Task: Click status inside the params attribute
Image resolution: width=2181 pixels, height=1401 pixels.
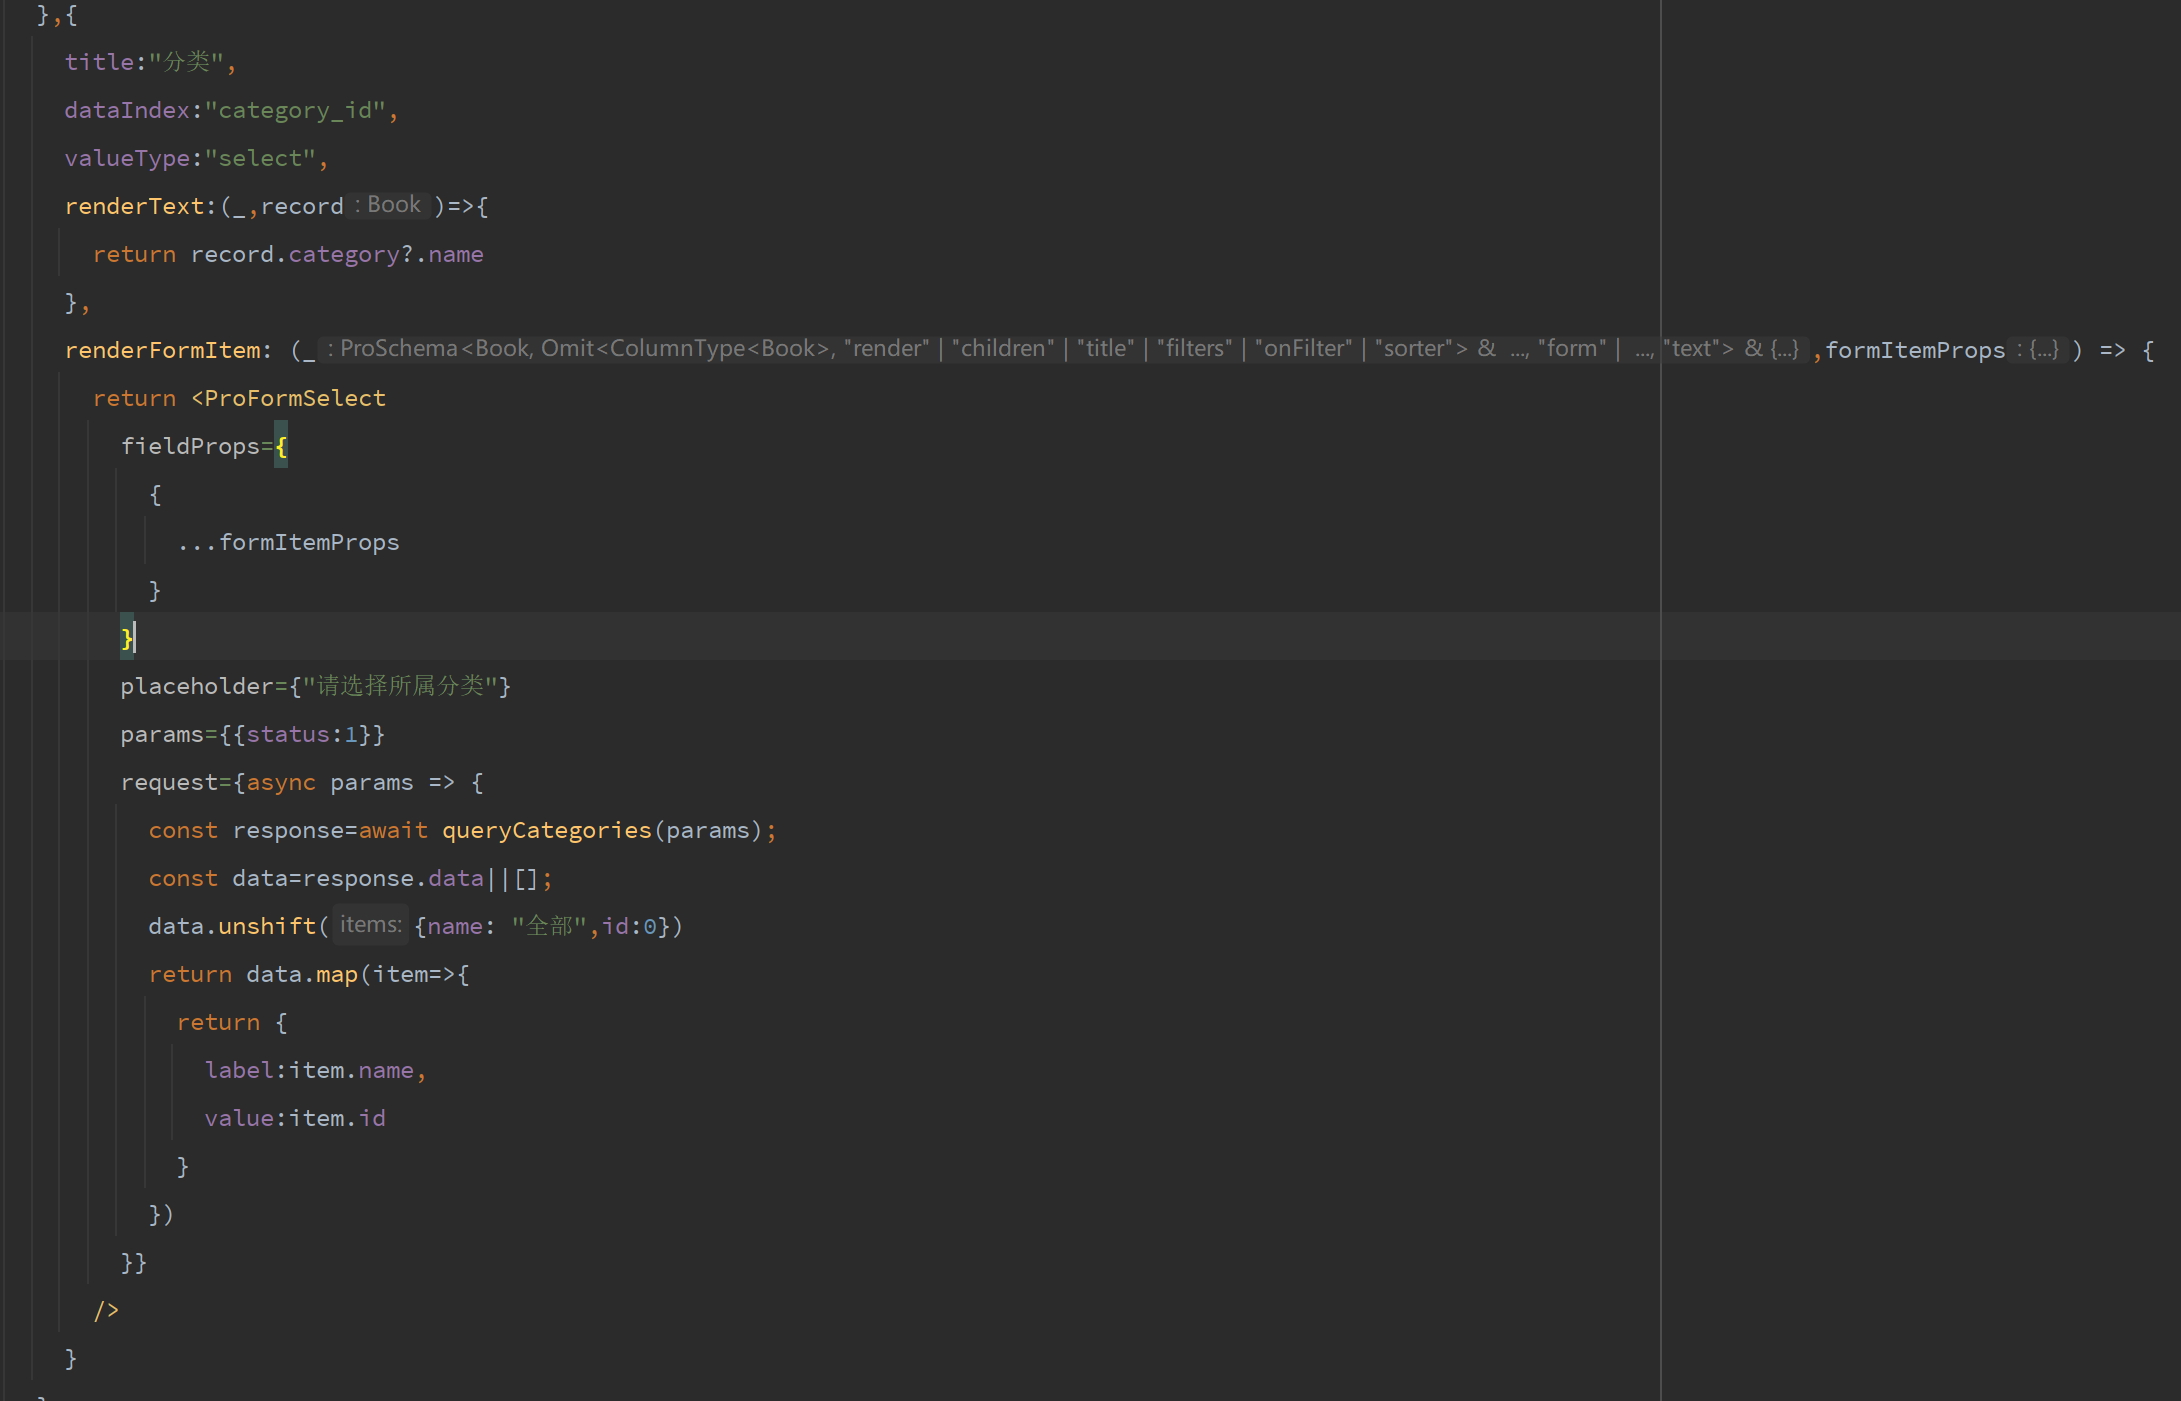Action: point(288,734)
